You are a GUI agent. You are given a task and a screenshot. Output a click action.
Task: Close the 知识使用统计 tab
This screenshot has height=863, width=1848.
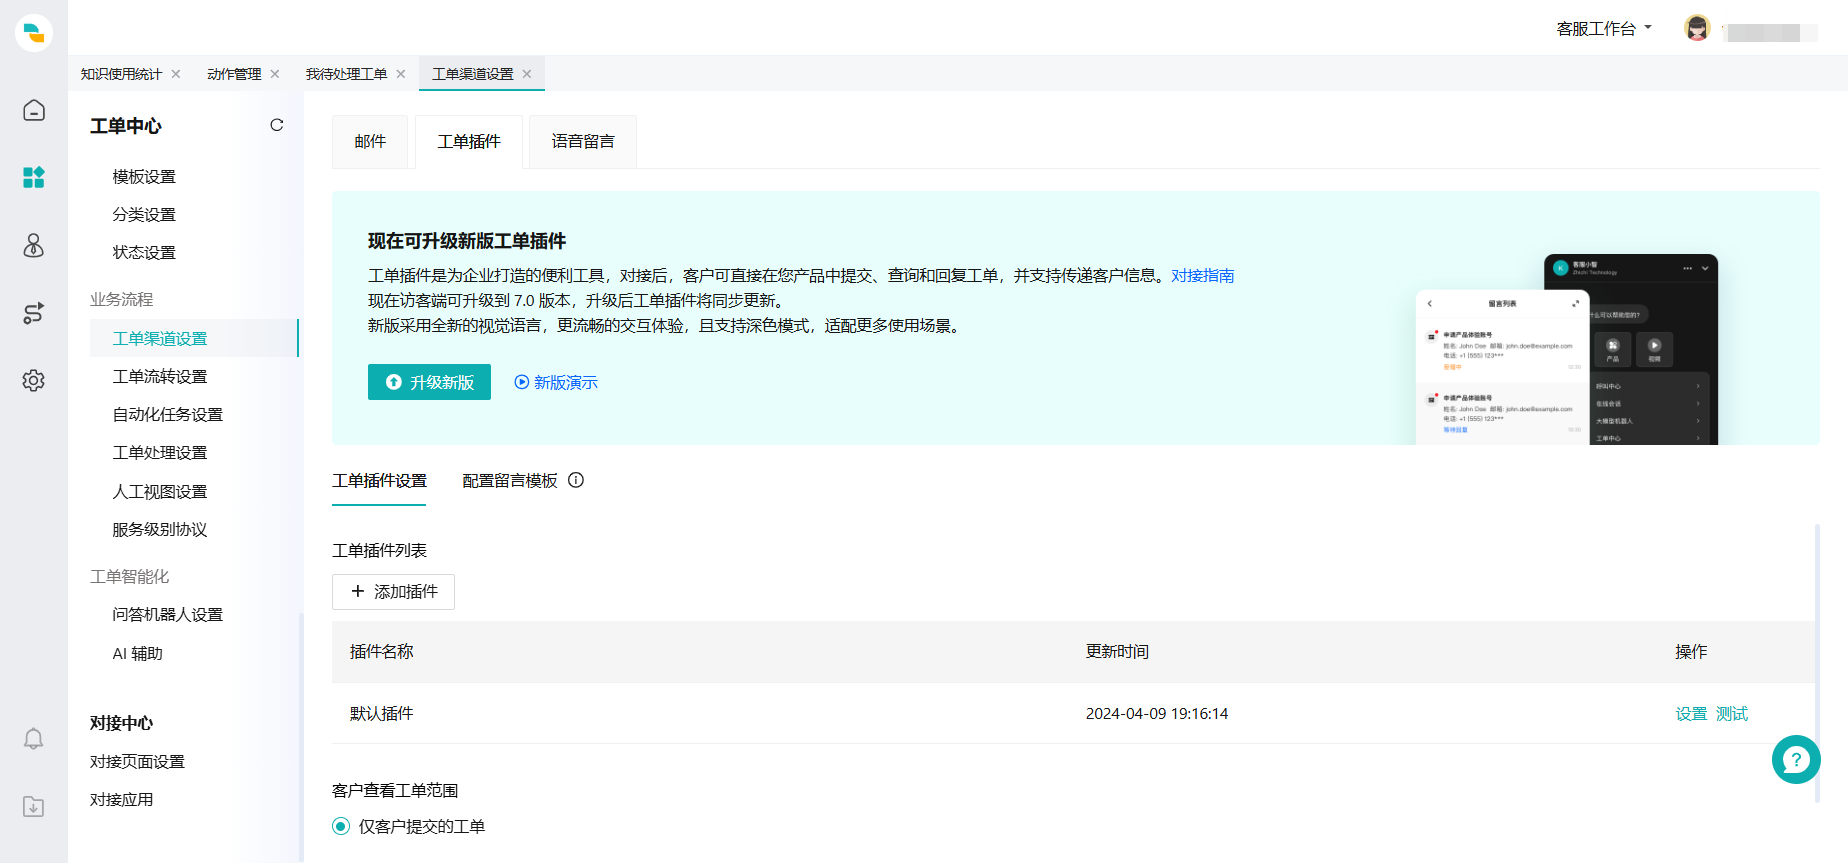176,74
